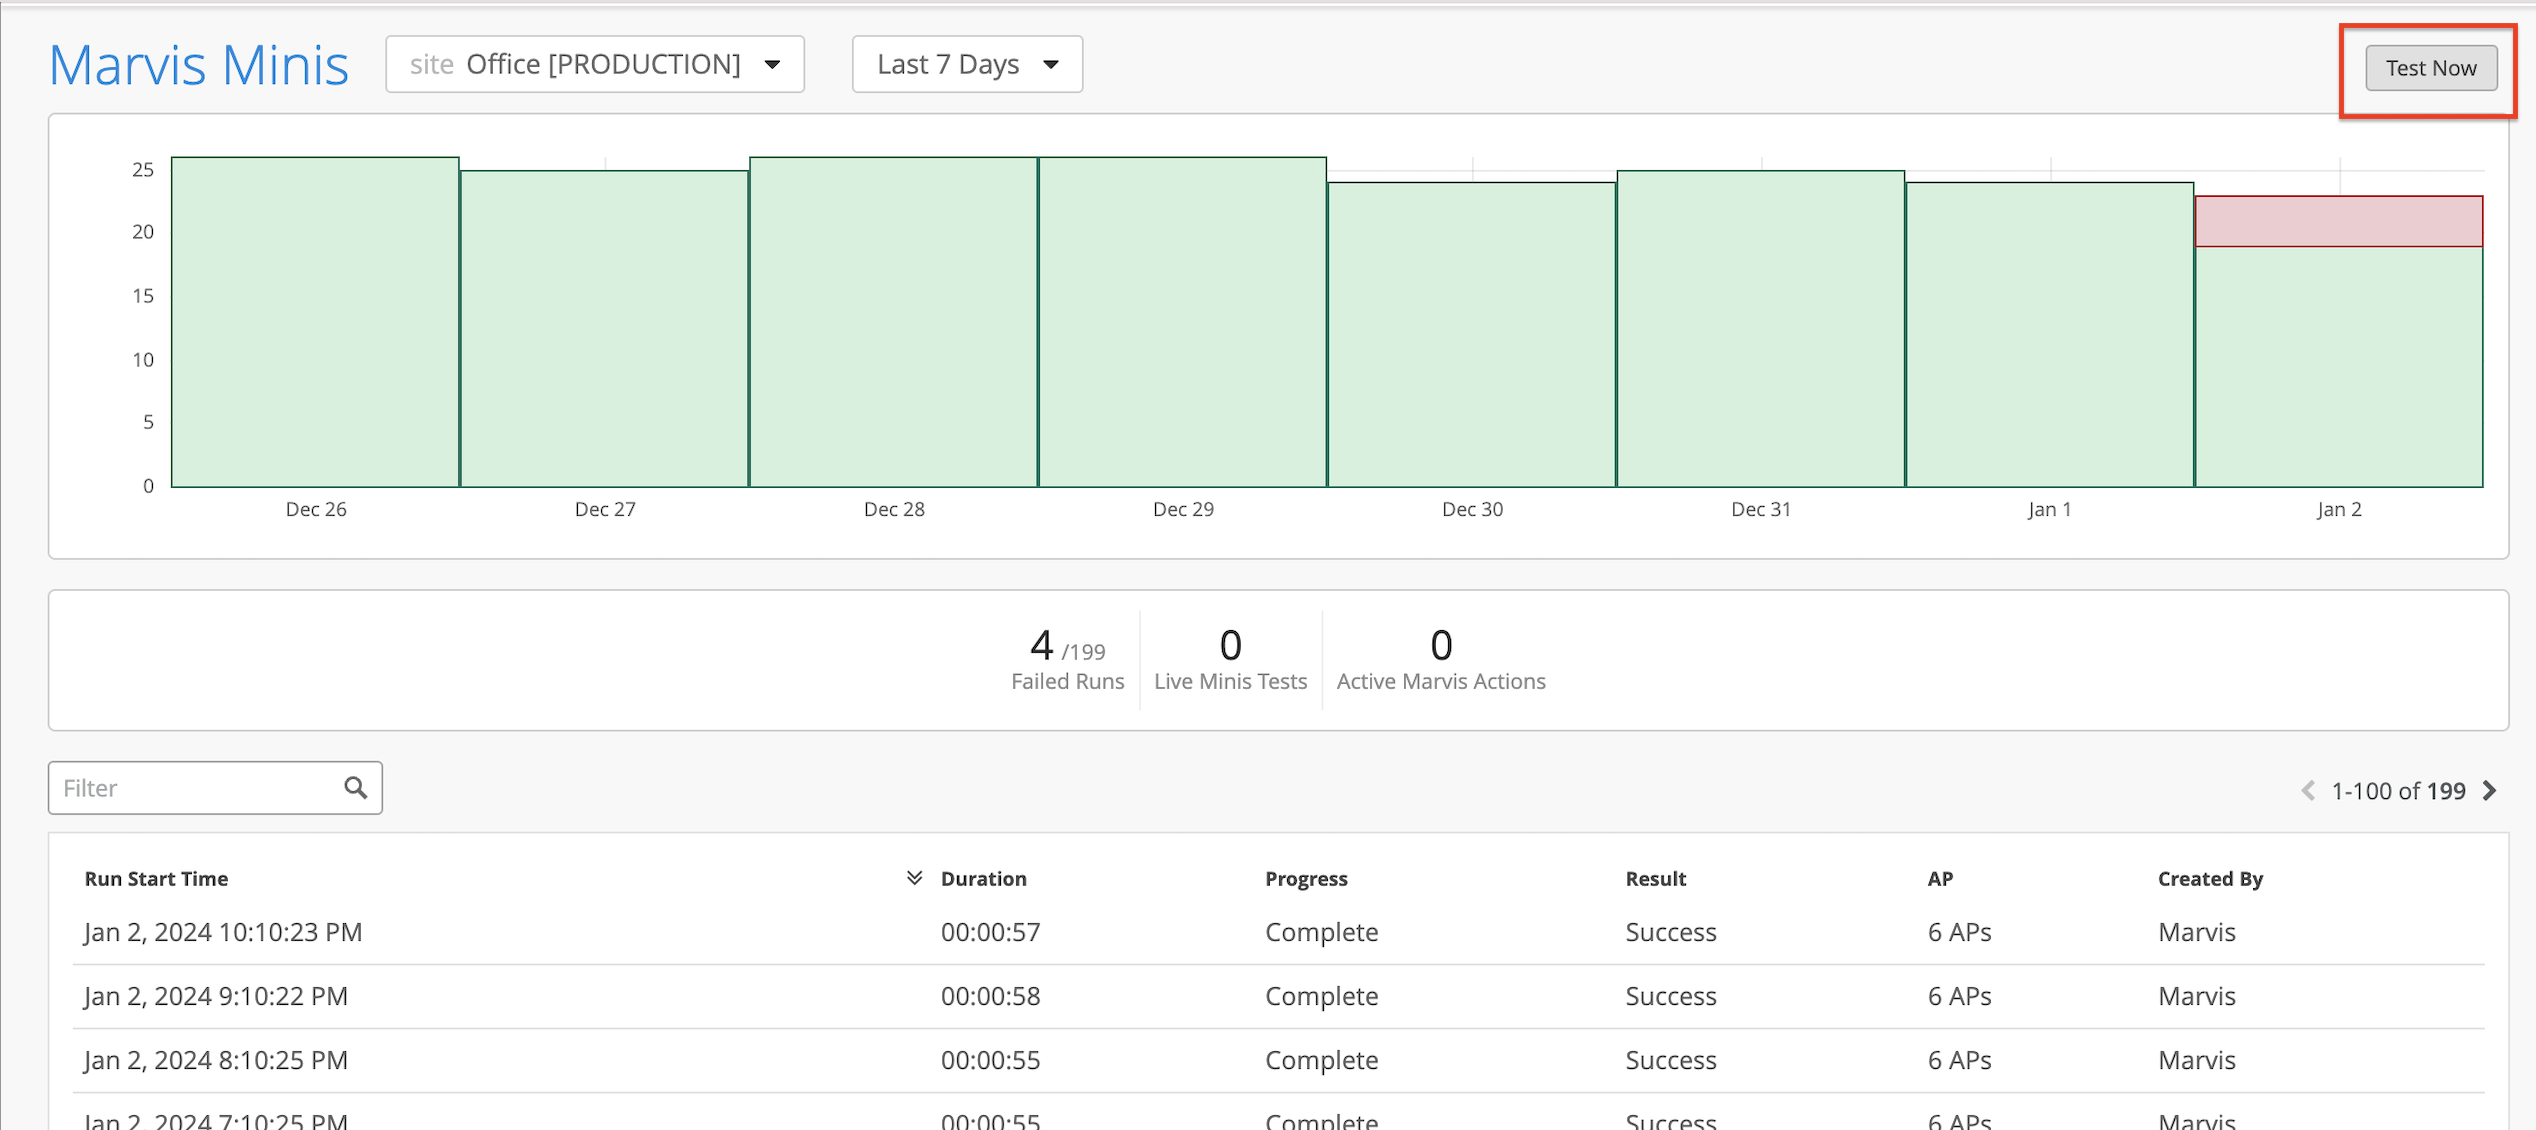
Task: Click the Test Now button
Action: [2430, 68]
